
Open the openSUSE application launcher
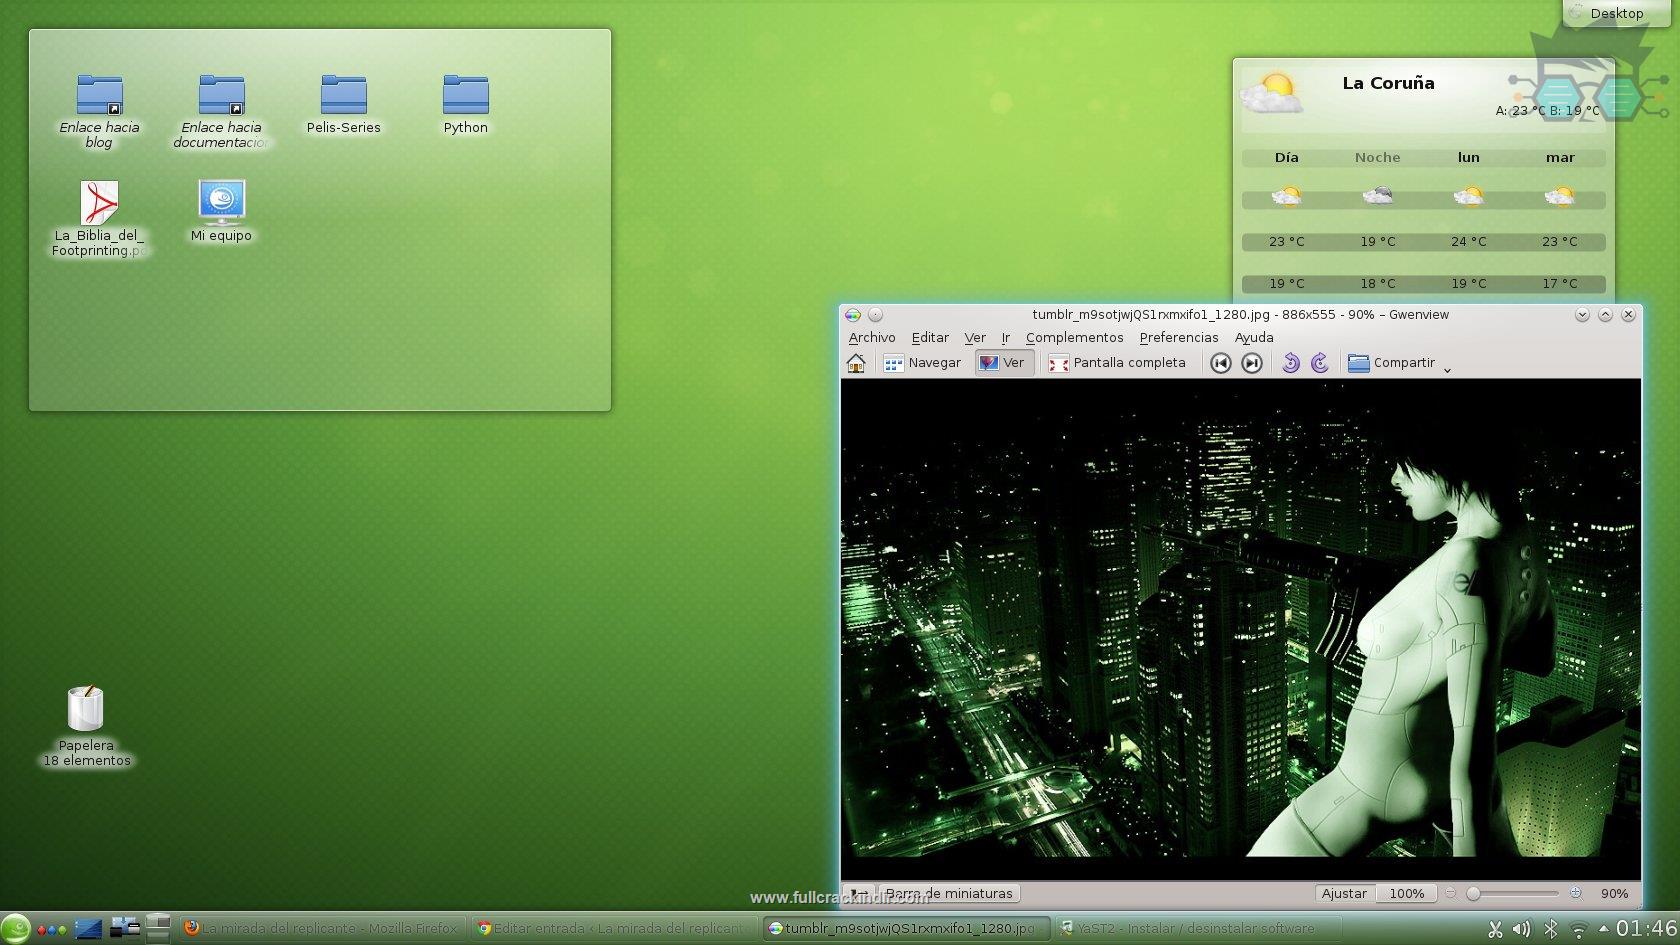pos(15,928)
